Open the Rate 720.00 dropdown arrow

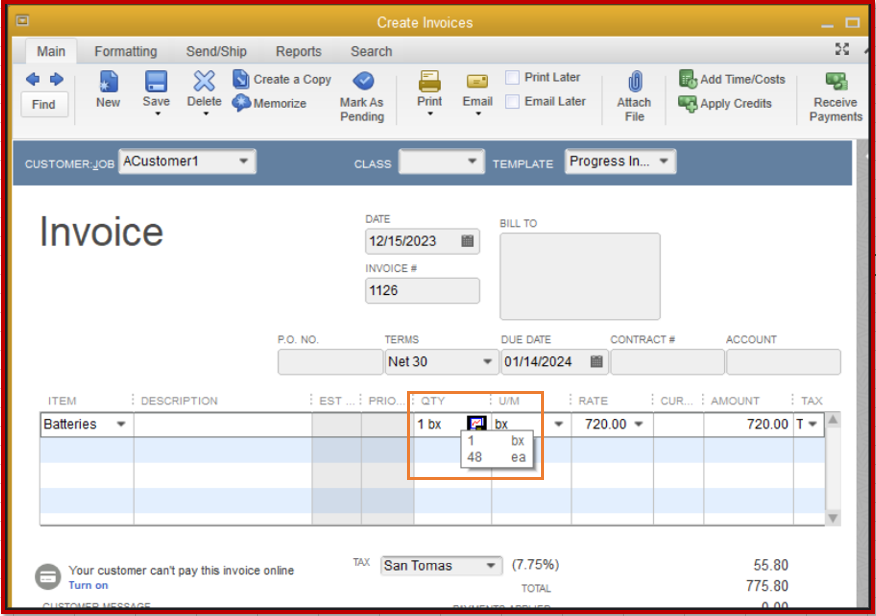pyautogui.click(x=639, y=424)
